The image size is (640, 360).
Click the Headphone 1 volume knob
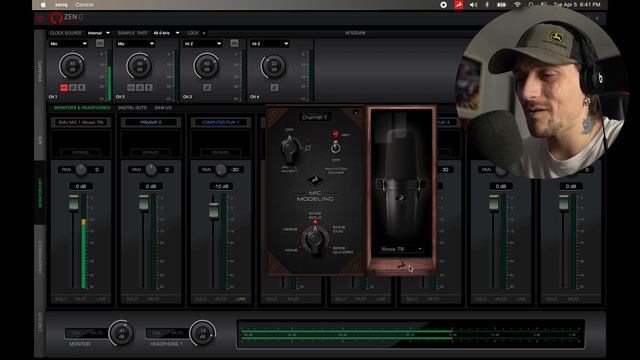(202, 333)
